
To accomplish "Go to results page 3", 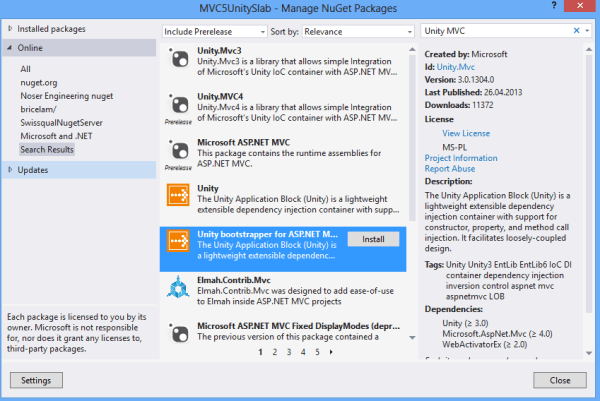I will [x=289, y=352].
